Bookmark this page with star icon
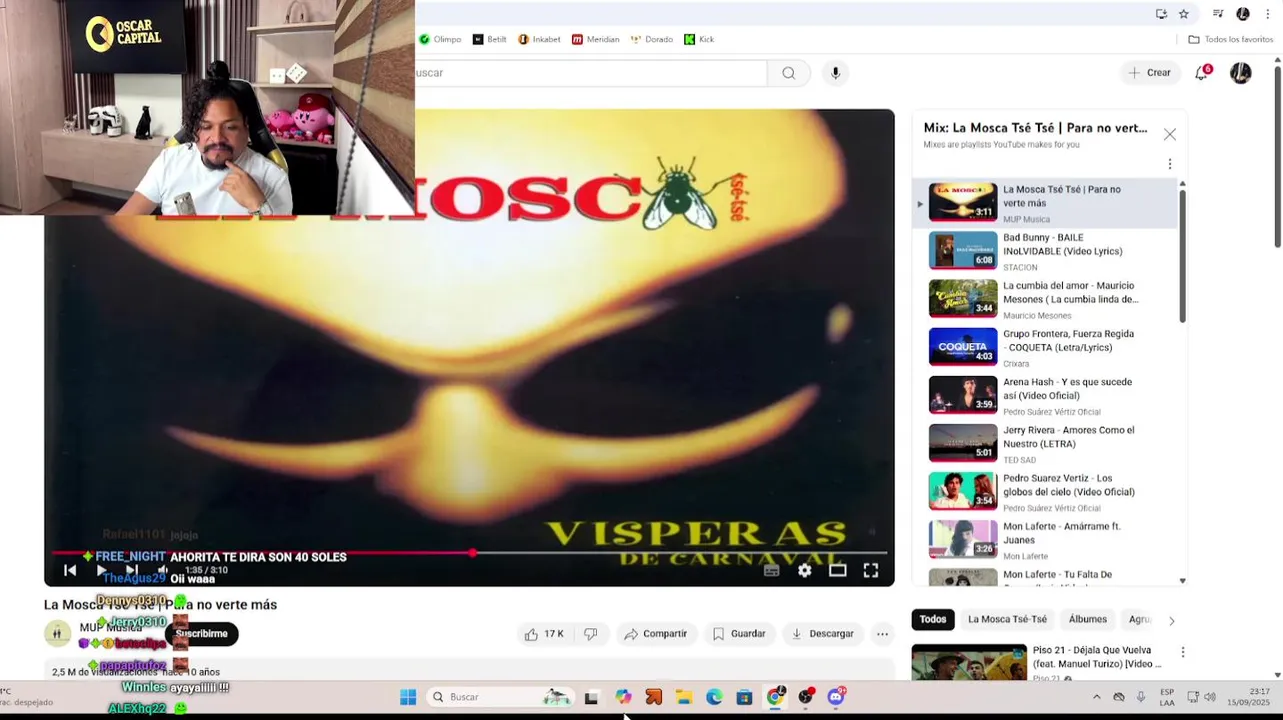This screenshot has height=720, width=1283. 1184,14
